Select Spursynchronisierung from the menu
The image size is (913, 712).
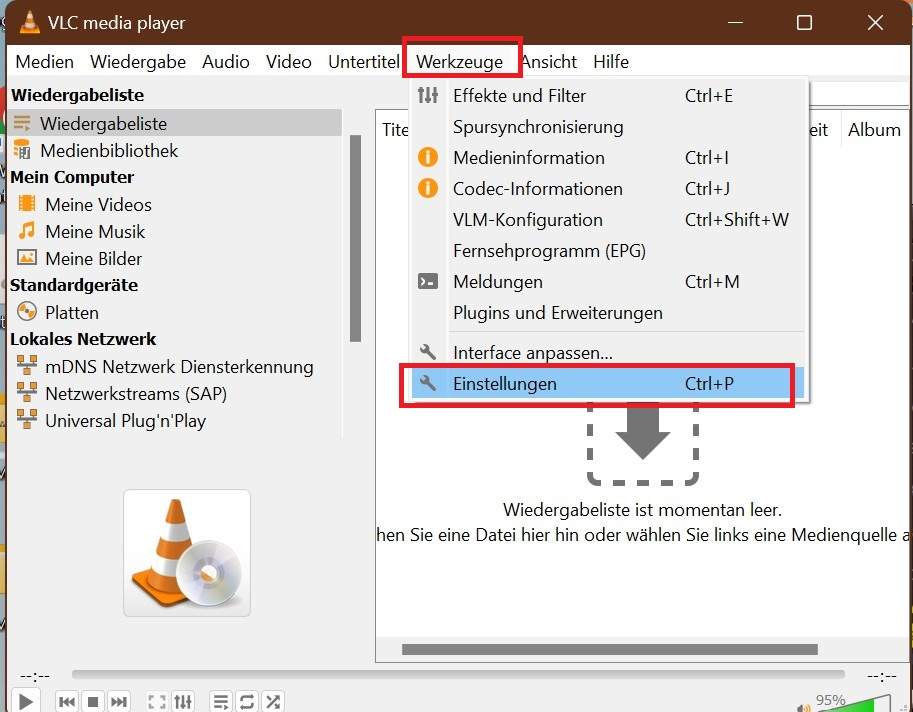coord(608,127)
